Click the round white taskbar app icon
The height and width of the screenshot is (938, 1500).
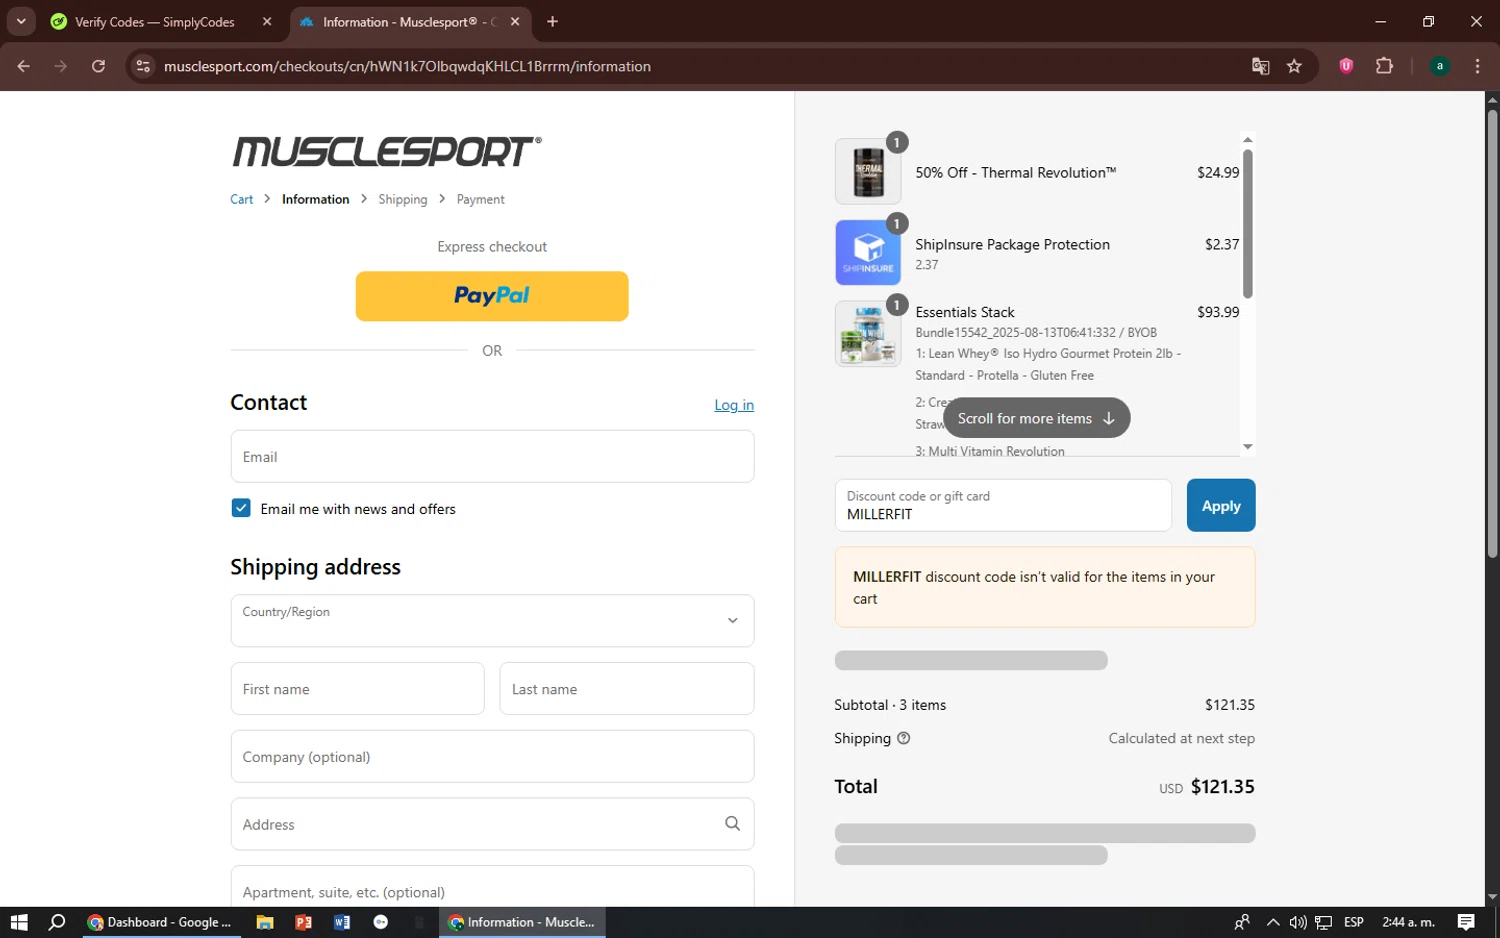click(x=381, y=922)
